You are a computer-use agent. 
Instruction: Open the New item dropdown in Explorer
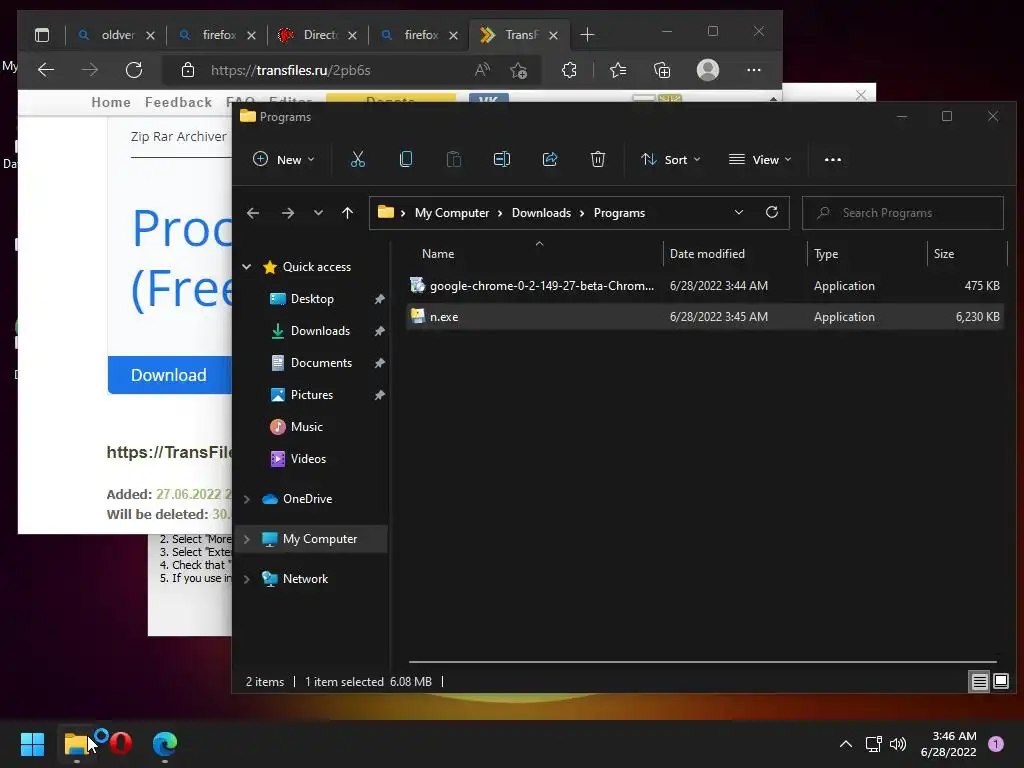(283, 159)
